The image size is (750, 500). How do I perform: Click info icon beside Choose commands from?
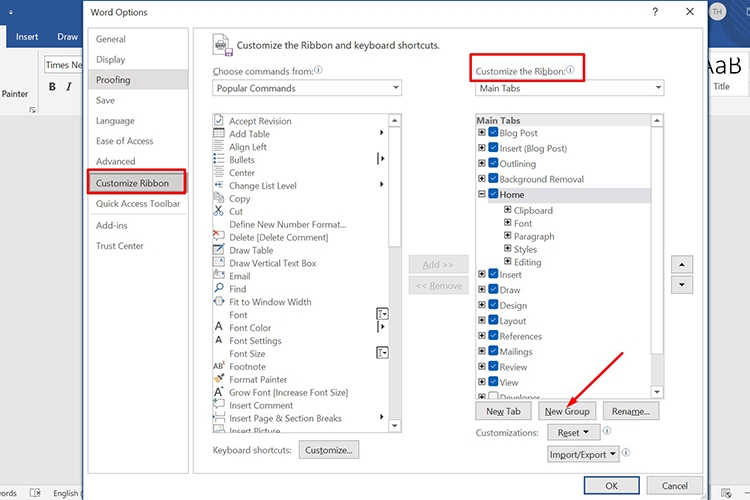318,70
